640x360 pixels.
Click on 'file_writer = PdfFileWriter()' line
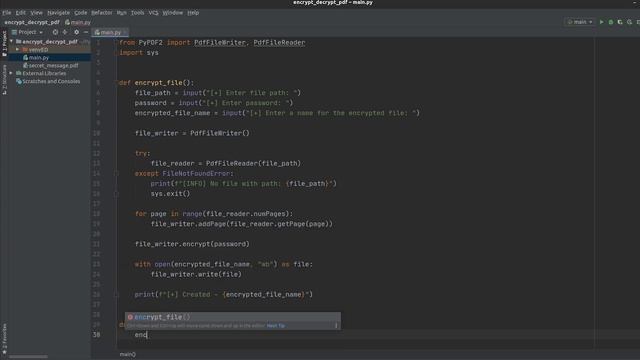(192, 133)
